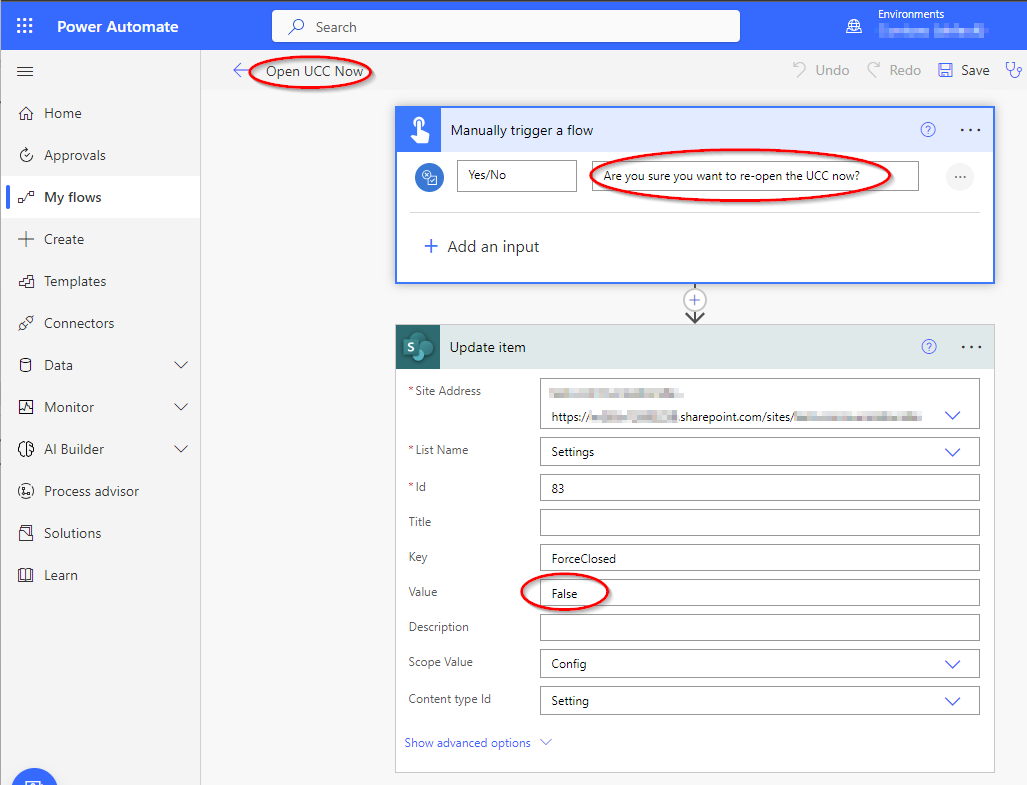Viewport: 1027px width, 785px height.
Task: Click the Solutions icon in sidebar
Action: point(26,533)
